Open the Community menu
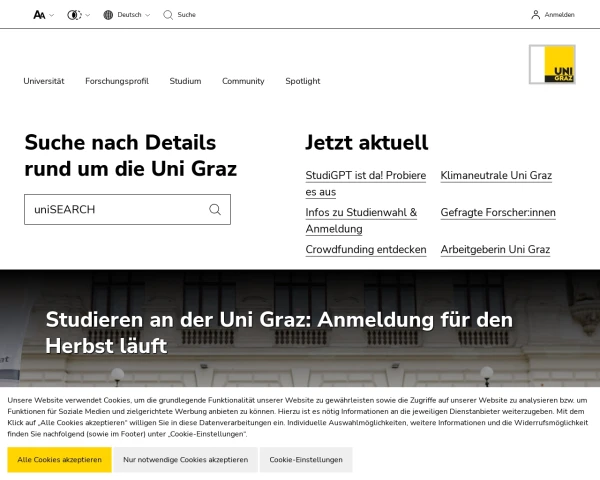Viewport: 600px width, 480px height. click(243, 81)
